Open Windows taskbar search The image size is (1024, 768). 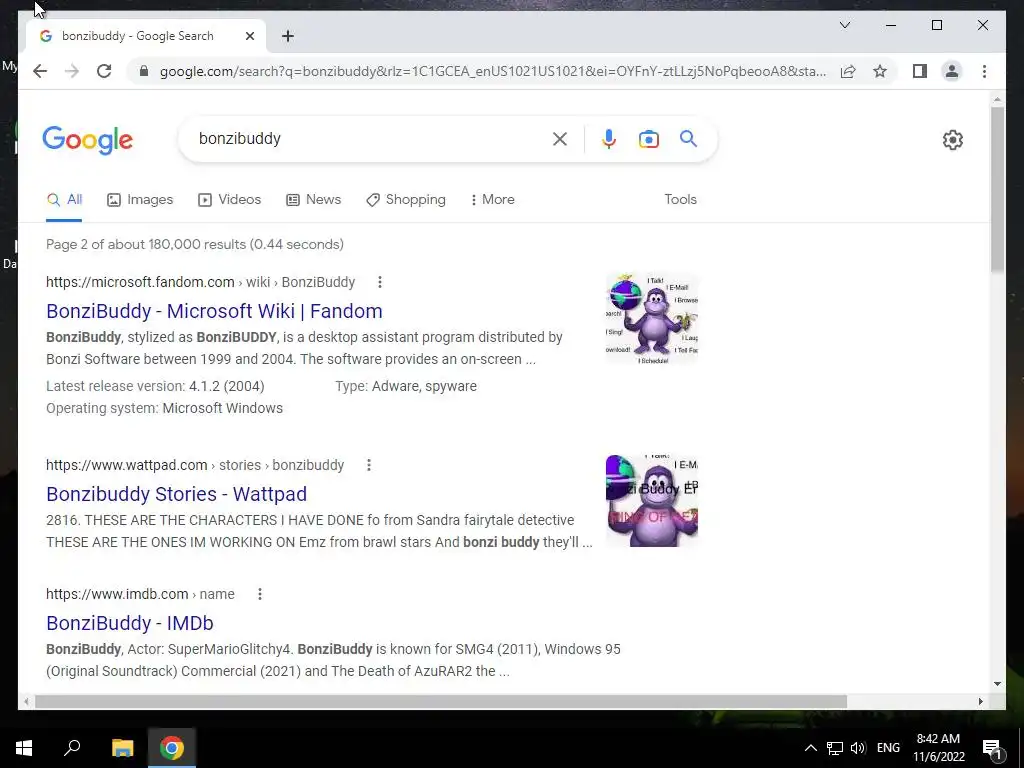pyautogui.click(x=72, y=748)
